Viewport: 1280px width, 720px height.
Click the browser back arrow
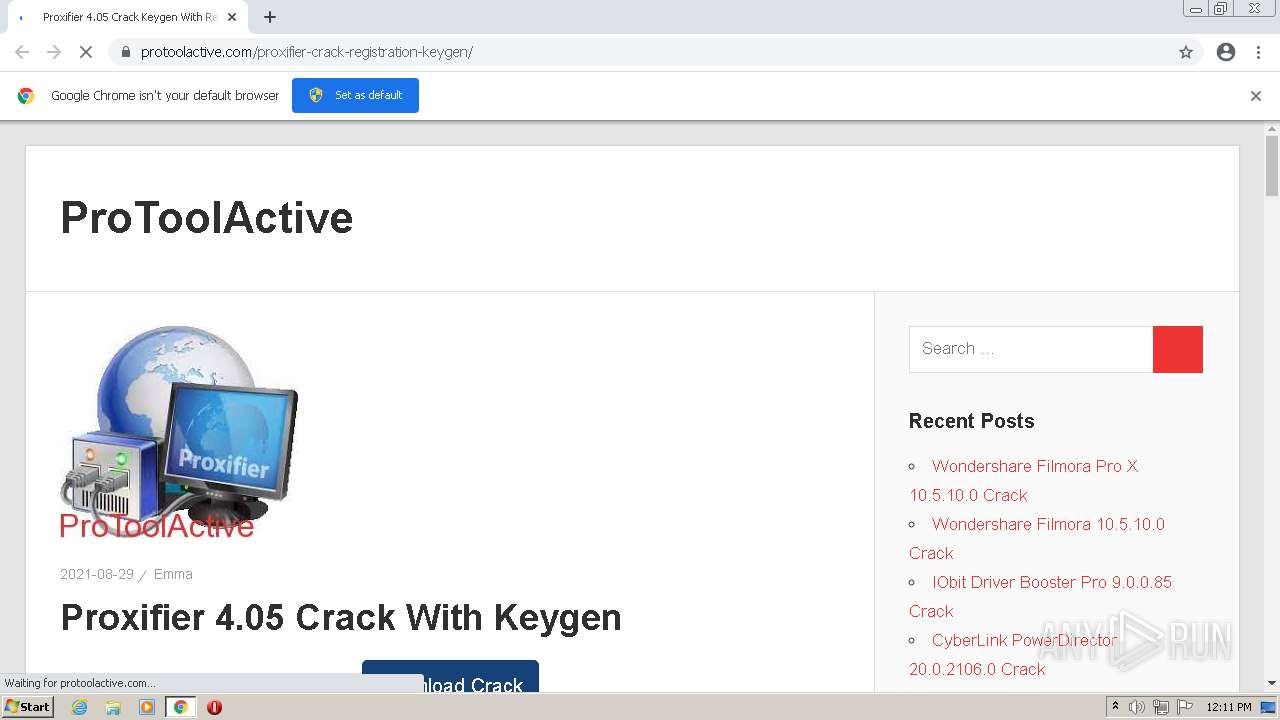click(x=22, y=52)
